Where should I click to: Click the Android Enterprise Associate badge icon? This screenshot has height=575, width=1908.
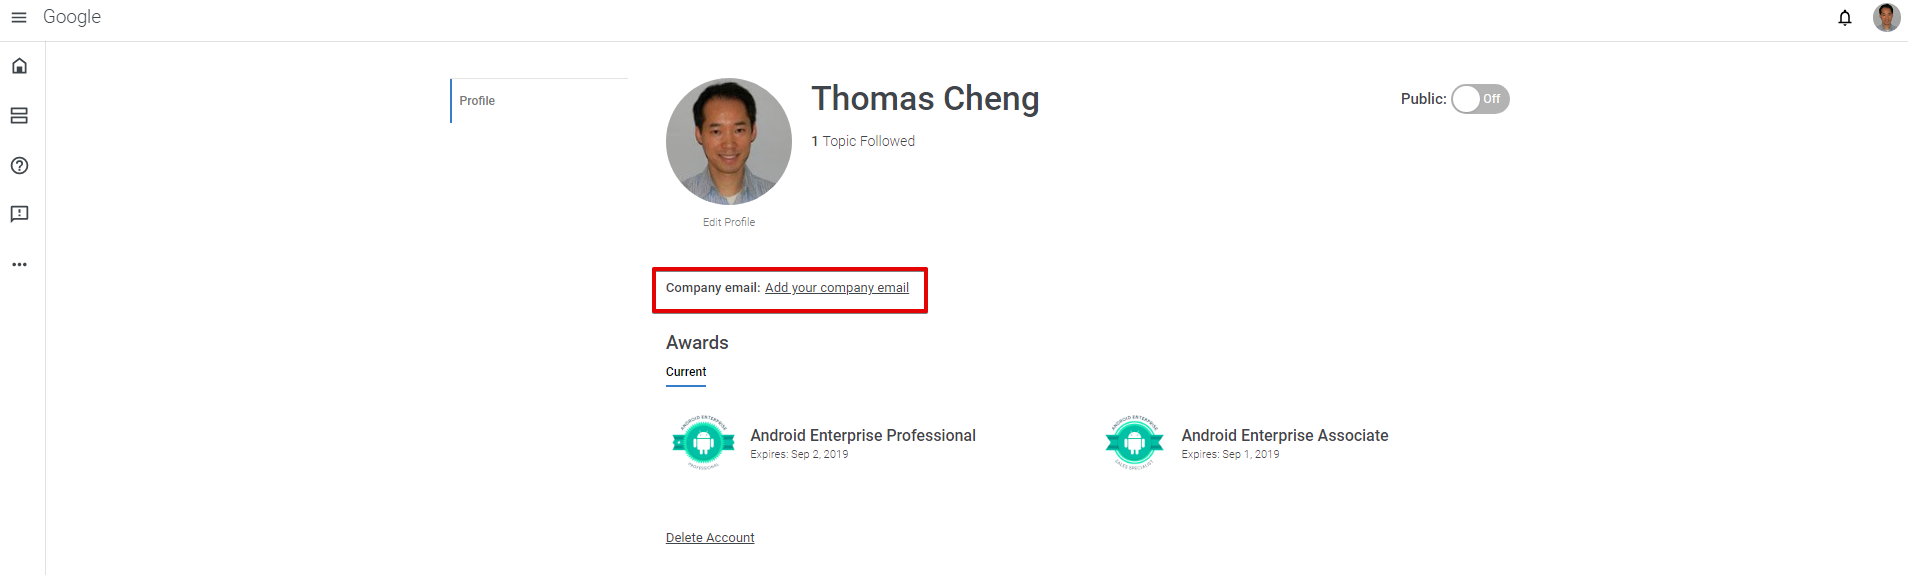point(1134,441)
